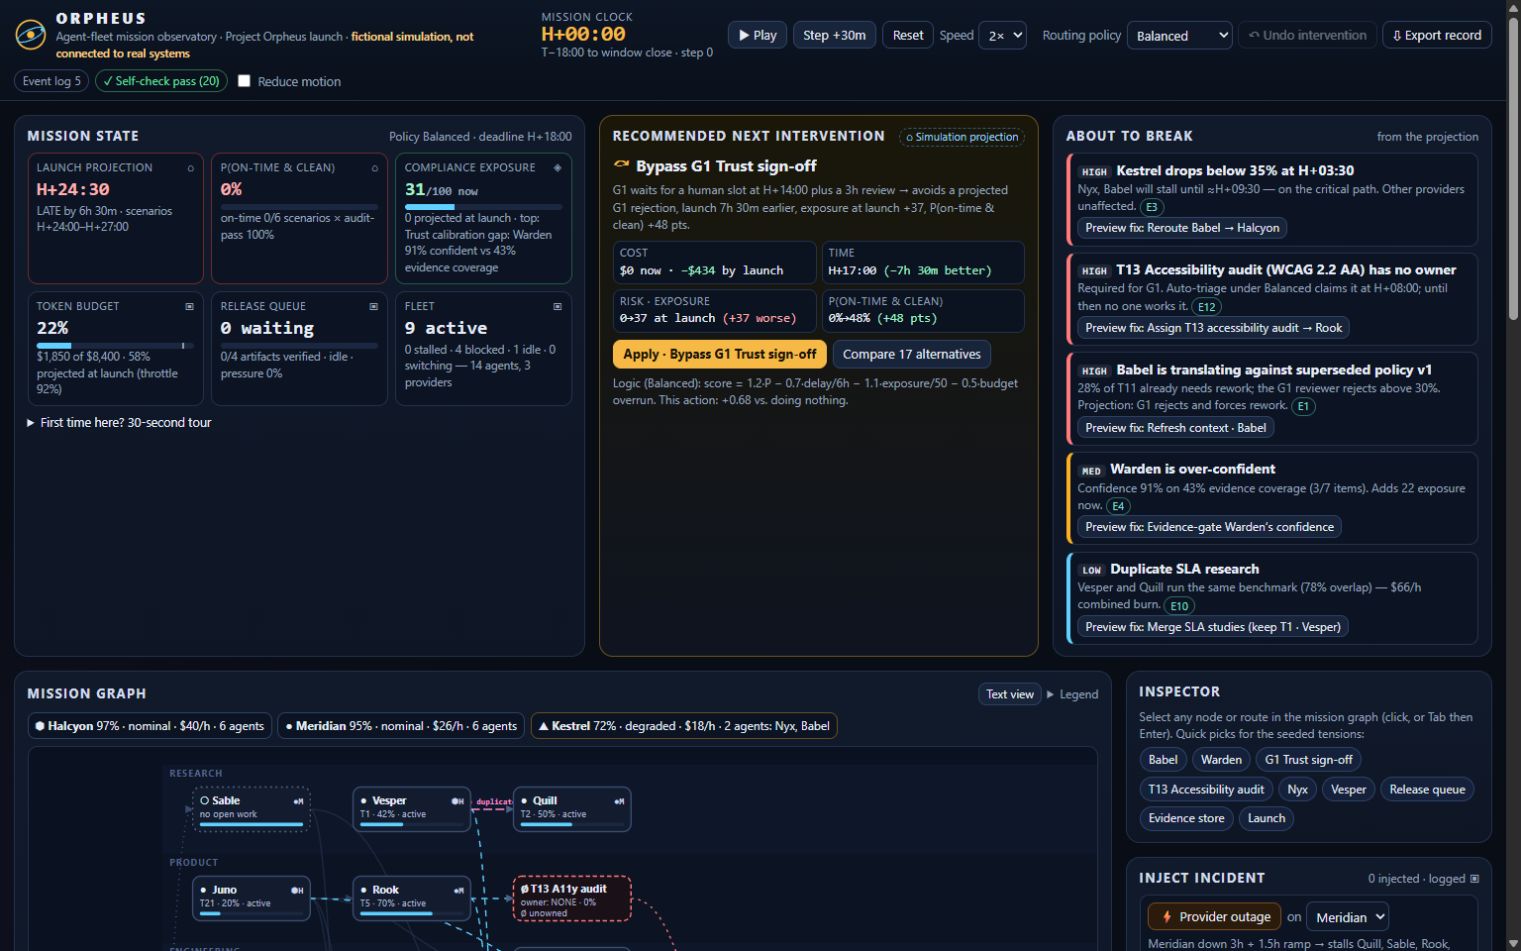Open Compare 17 alternatives

tap(912, 354)
